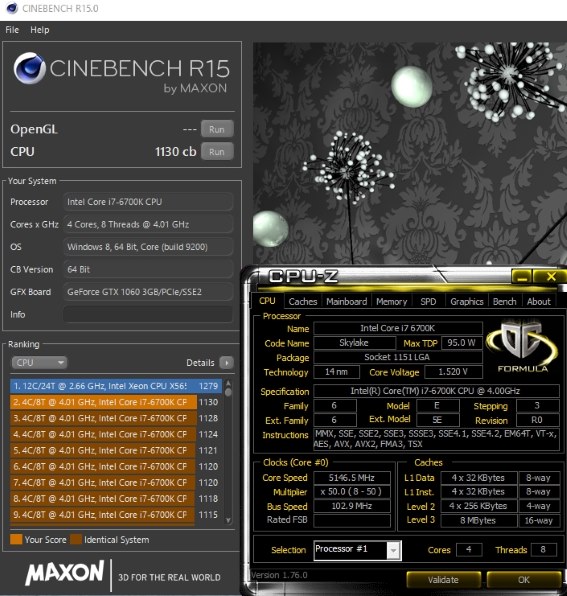
Task: Select ranking entry 1 Intel Xeon X56
Action: pos(116,386)
